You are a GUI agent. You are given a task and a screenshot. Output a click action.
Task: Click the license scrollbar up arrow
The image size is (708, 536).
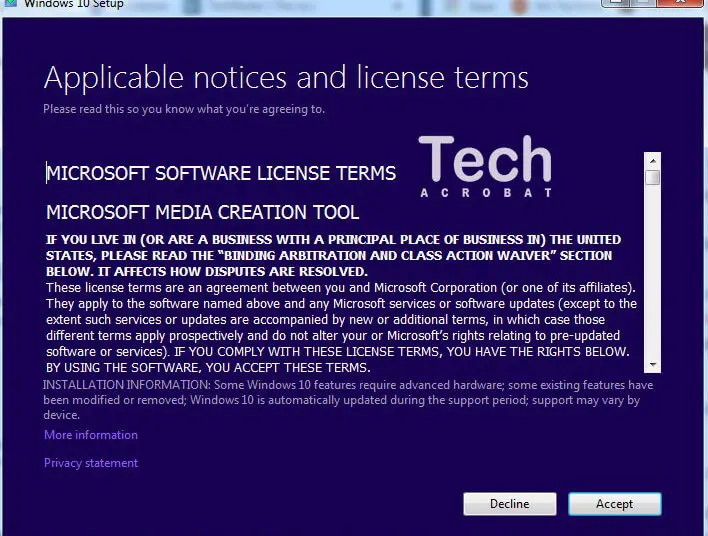pyautogui.click(x=652, y=161)
